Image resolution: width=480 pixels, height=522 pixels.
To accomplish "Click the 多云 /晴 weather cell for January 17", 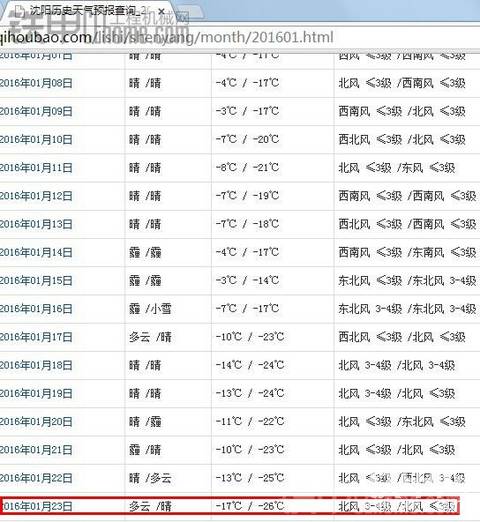I will [150, 337].
